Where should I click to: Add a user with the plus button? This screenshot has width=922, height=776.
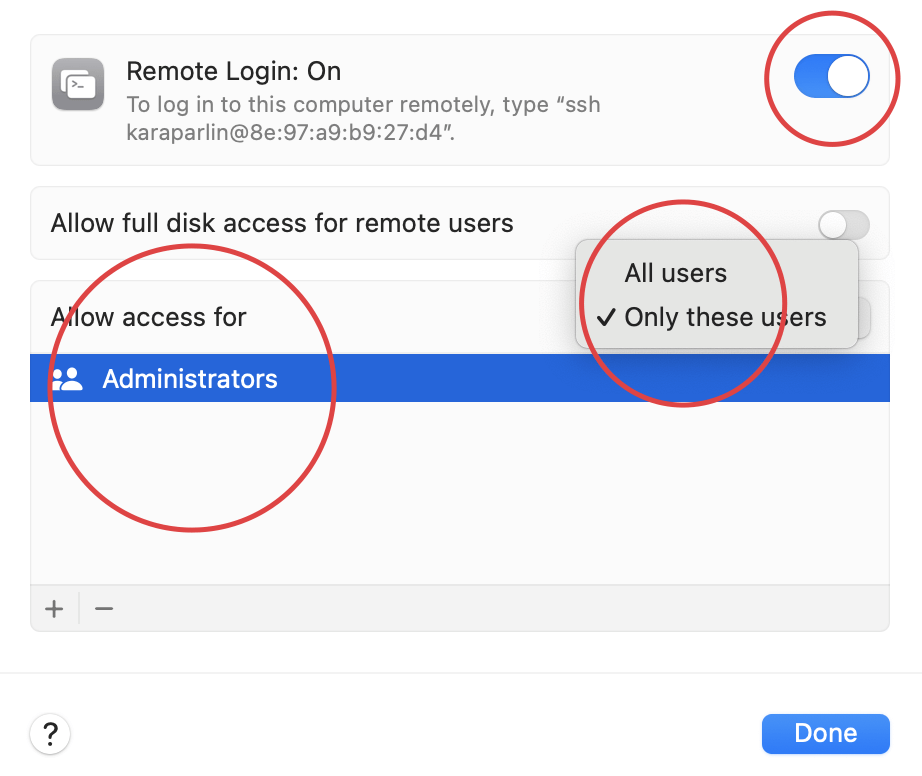click(x=55, y=608)
